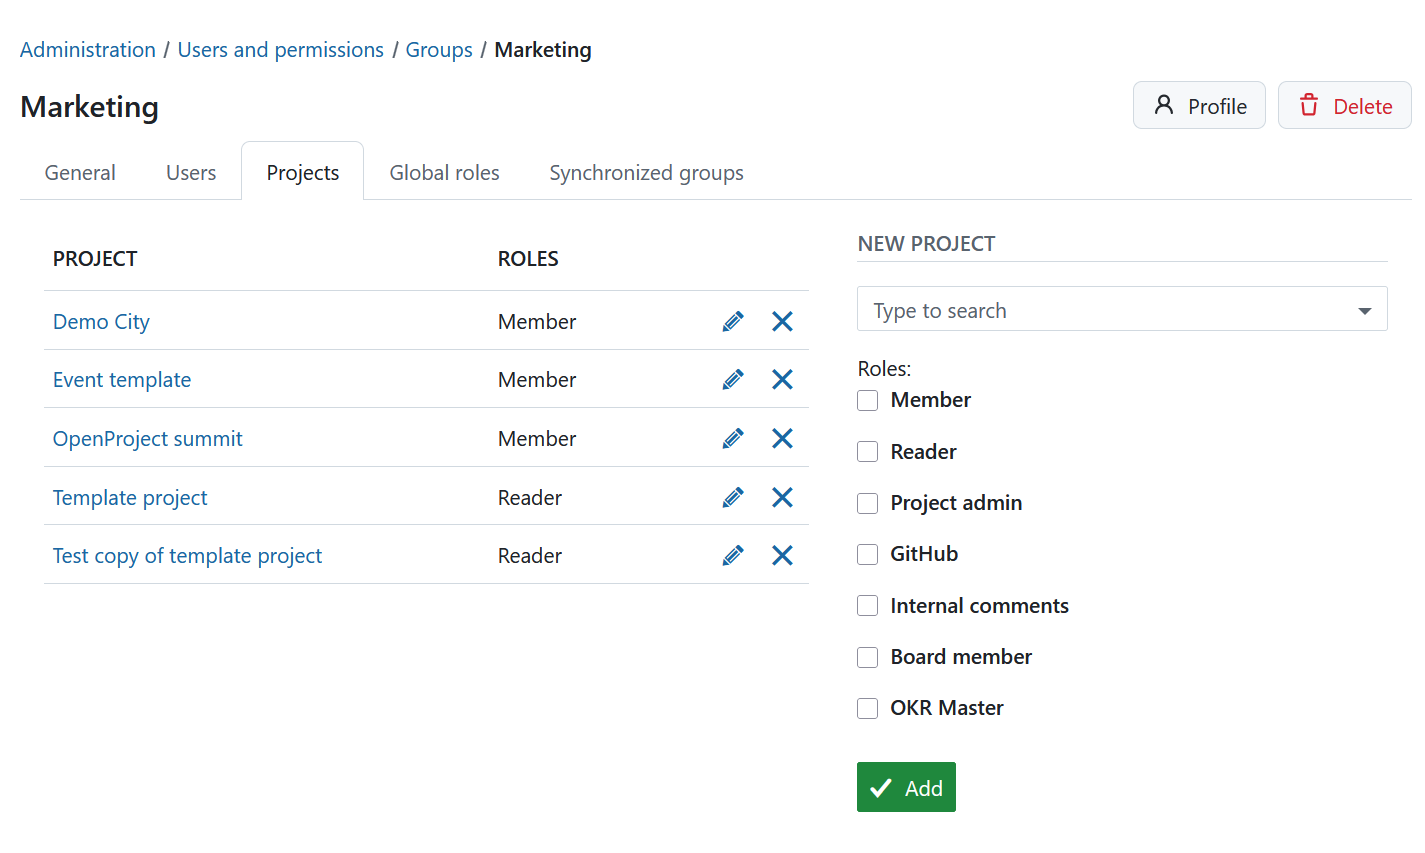Remove Event template with the X icon
The height and width of the screenshot is (853, 1425).
pyautogui.click(x=781, y=379)
